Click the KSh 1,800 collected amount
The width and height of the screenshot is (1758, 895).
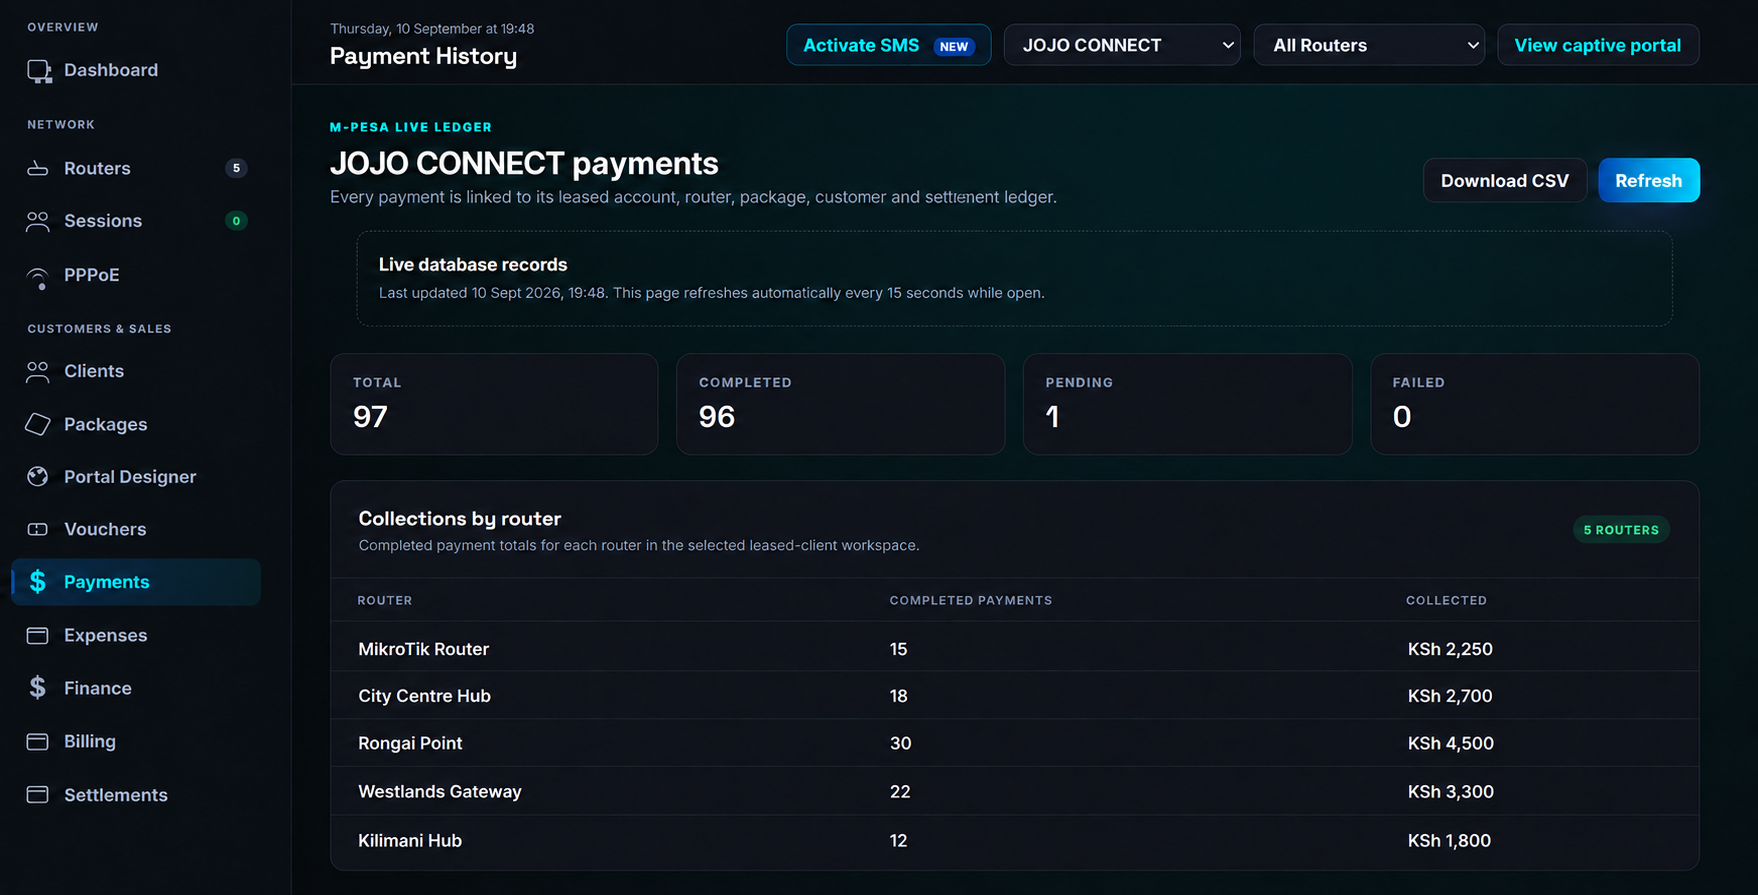point(1449,840)
